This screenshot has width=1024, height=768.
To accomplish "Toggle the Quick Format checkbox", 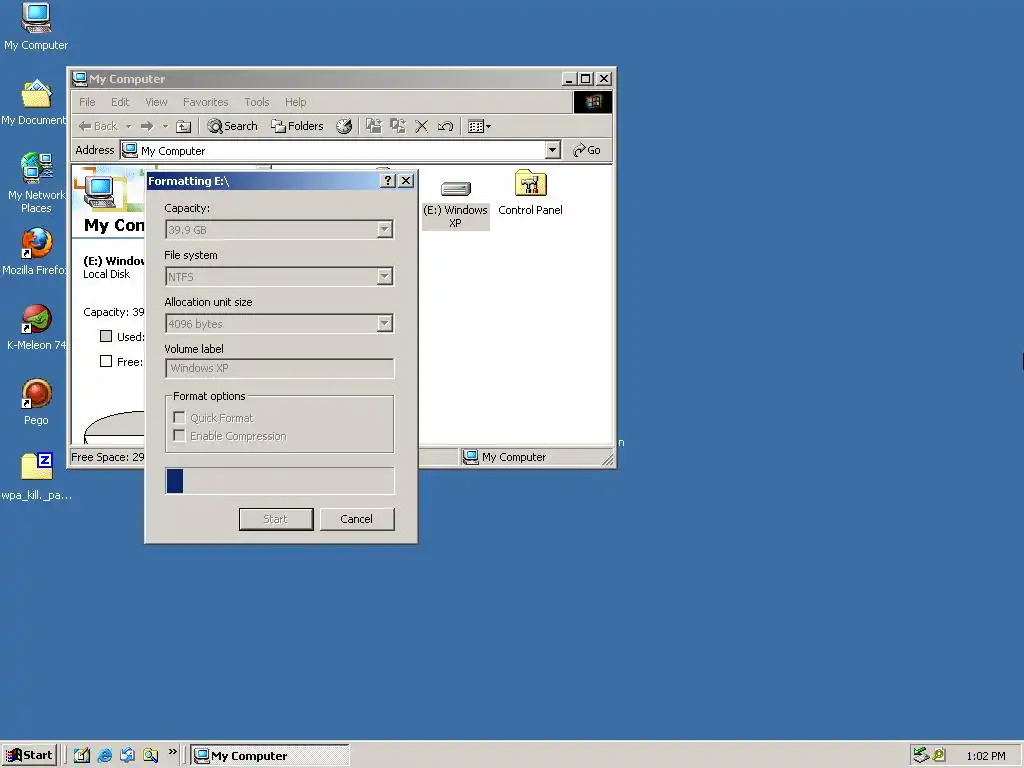I will (x=179, y=417).
